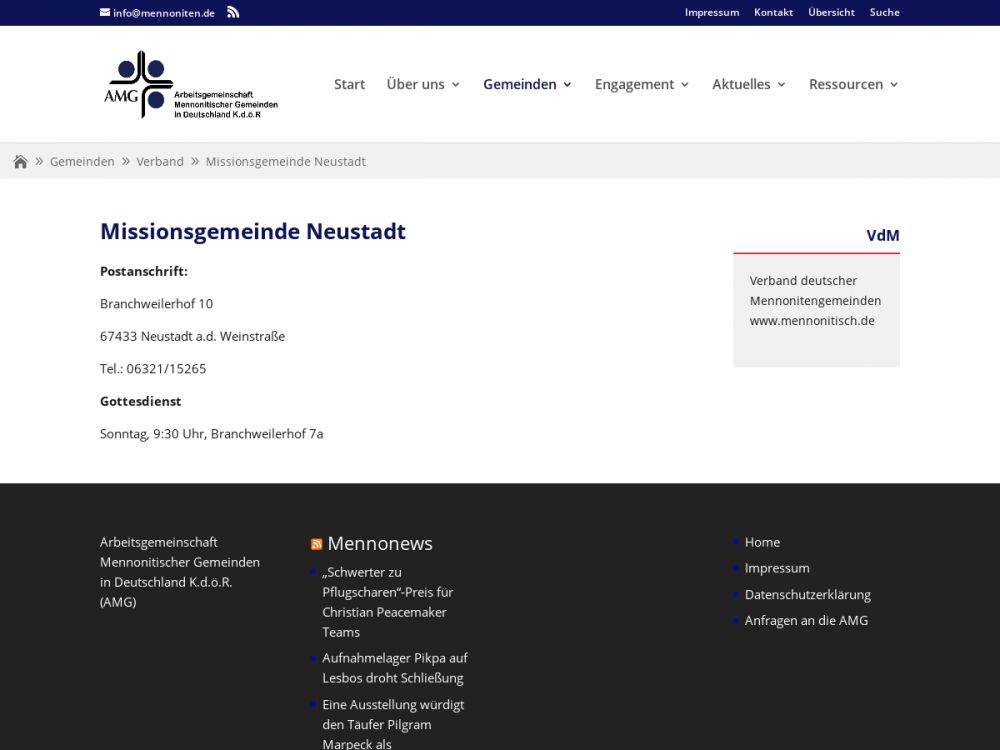
Task: Click Suche in the top bar
Action: pos(884,13)
